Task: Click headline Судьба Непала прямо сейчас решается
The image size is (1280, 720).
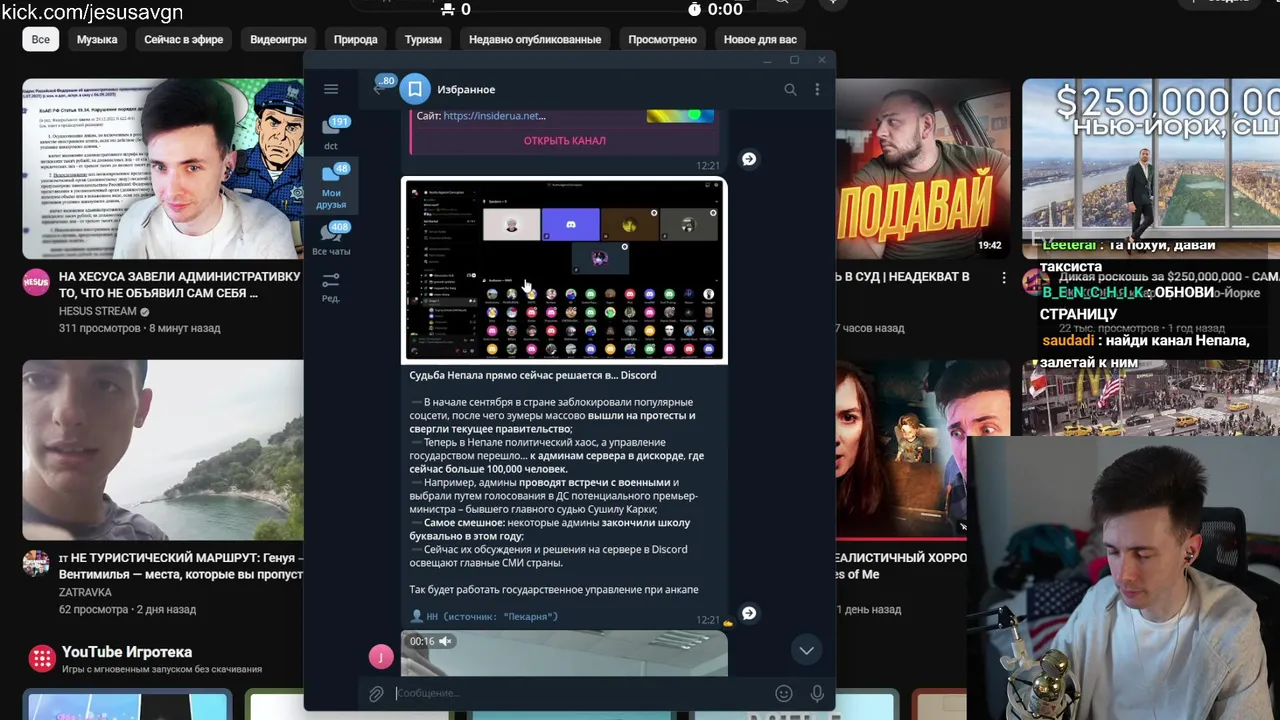Action: (533, 375)
